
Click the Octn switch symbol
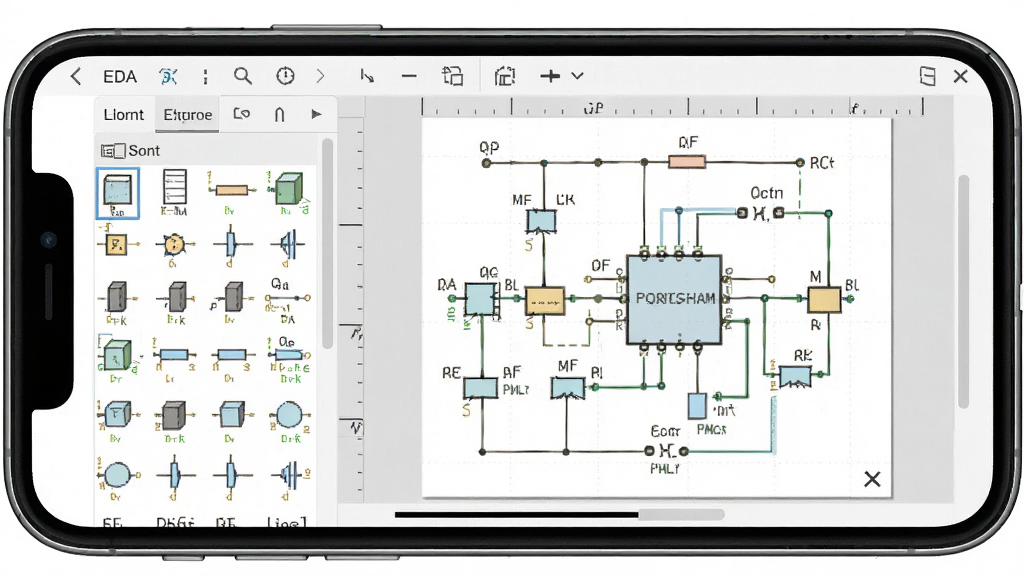pyautogui.click(x=760, y=213)
